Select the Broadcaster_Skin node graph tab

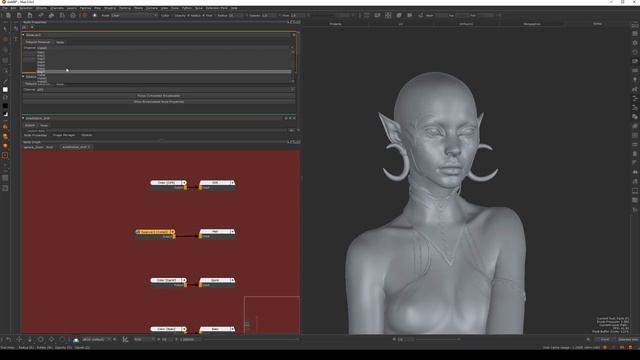[x=76, y=147]
